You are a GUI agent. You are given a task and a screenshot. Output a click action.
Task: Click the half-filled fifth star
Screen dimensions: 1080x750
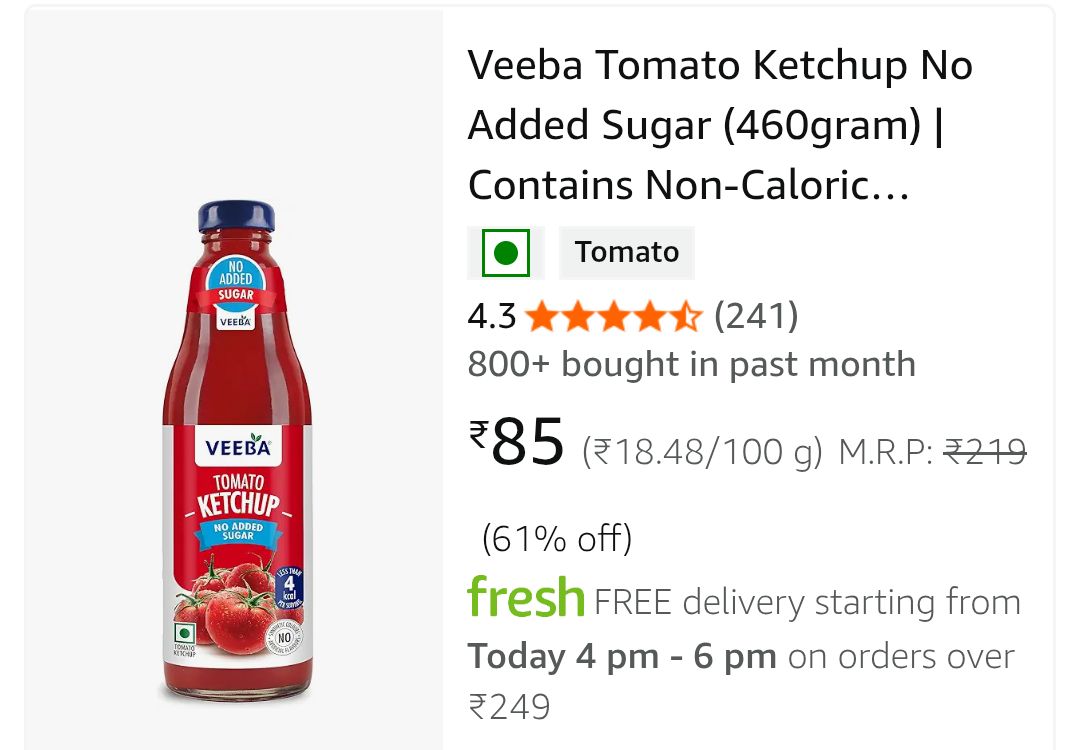tap(687, 317)
